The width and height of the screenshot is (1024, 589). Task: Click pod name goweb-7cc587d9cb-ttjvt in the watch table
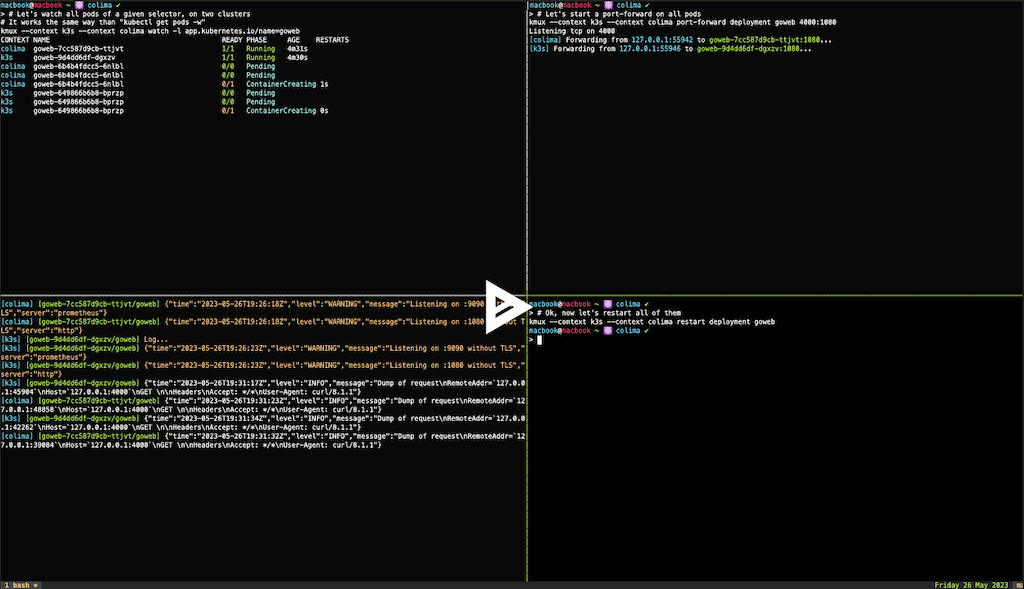coord(78,49)
